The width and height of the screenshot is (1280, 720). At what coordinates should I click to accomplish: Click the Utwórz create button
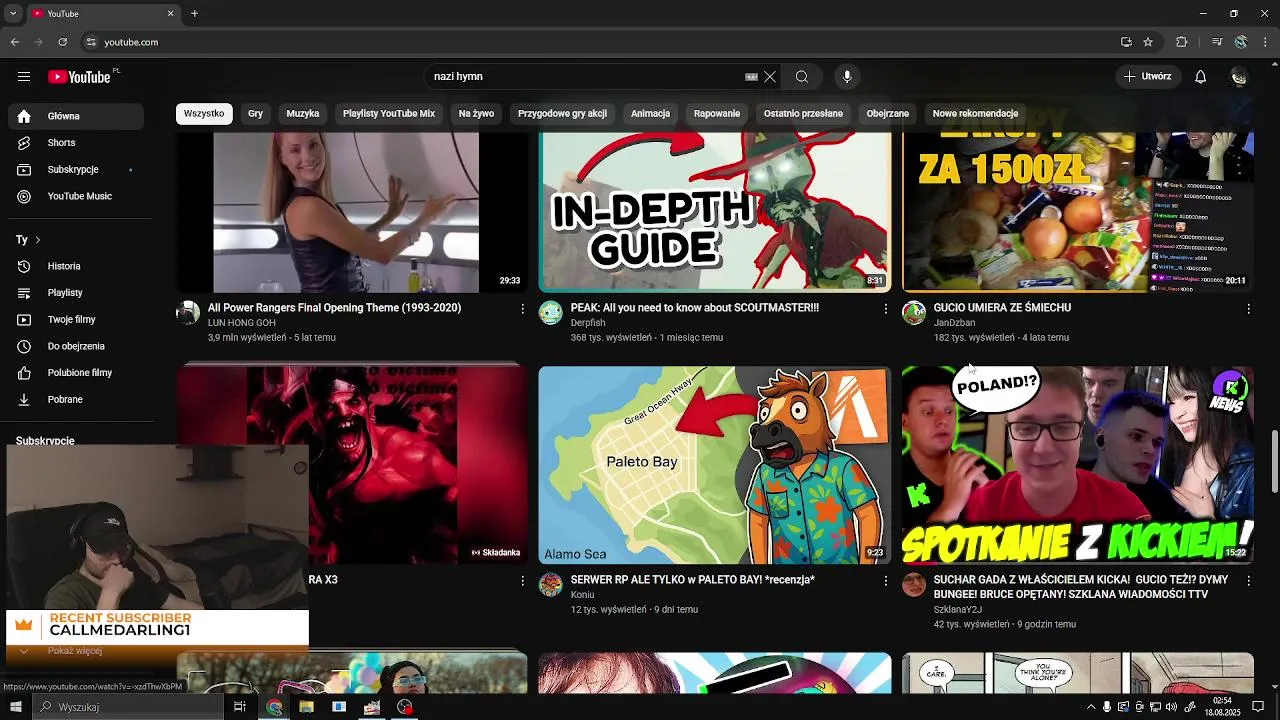coord(1148,77)
